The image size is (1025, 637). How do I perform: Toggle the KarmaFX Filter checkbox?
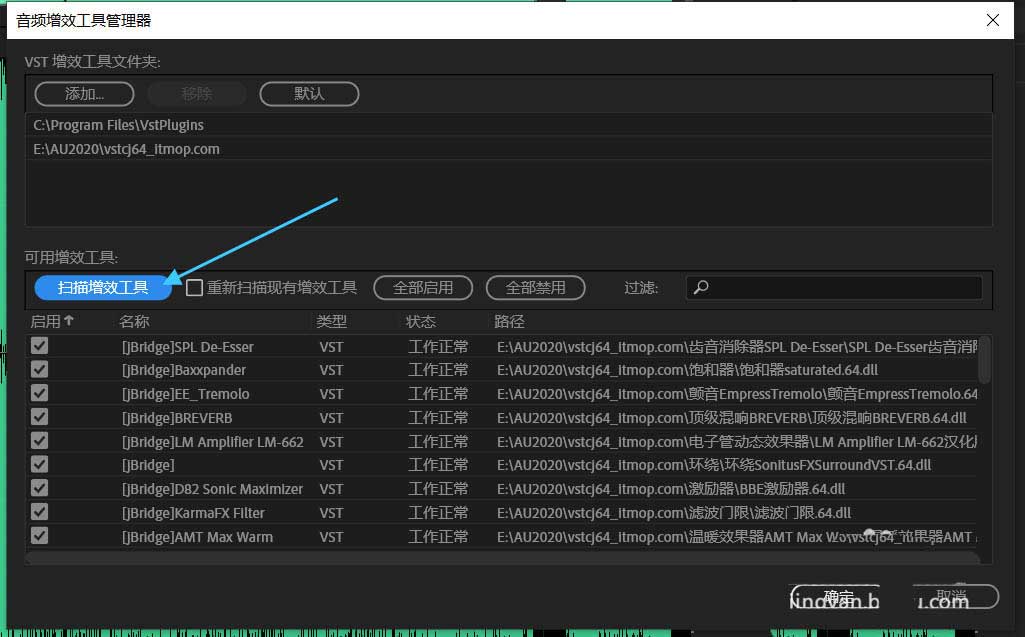[40, 512]
